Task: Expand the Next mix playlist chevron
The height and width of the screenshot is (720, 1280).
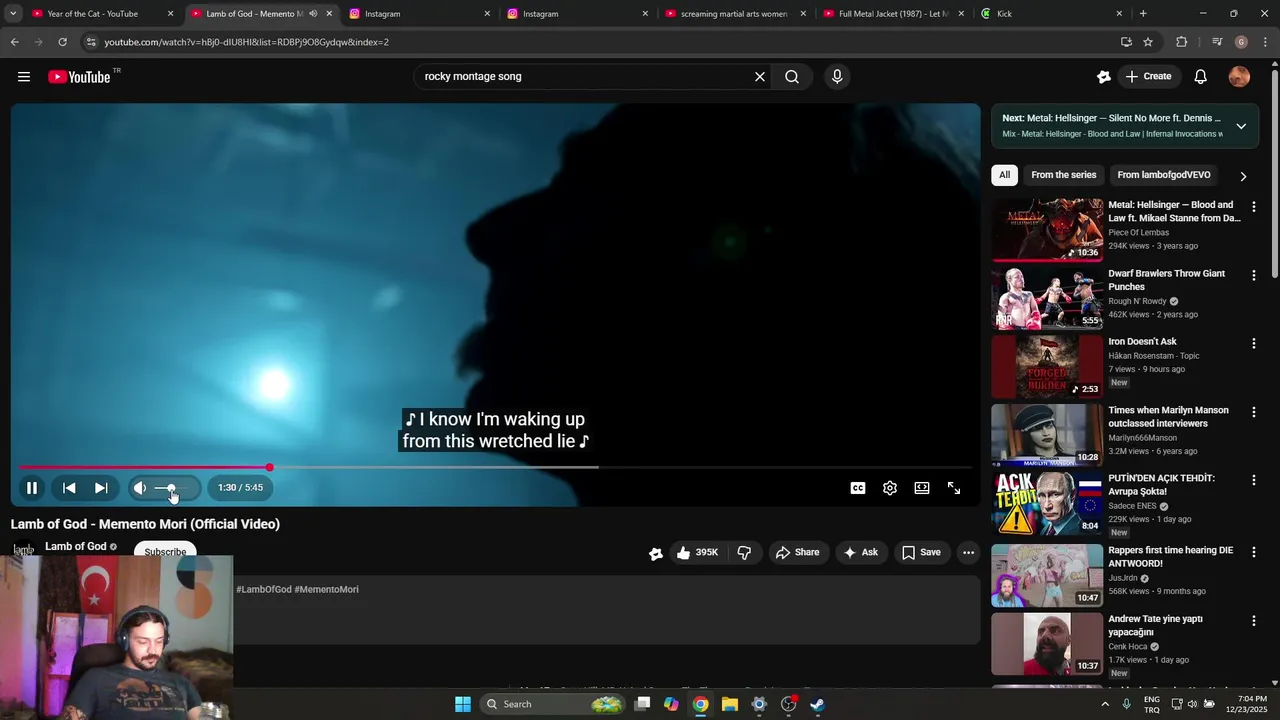Action: point(1241,126)
